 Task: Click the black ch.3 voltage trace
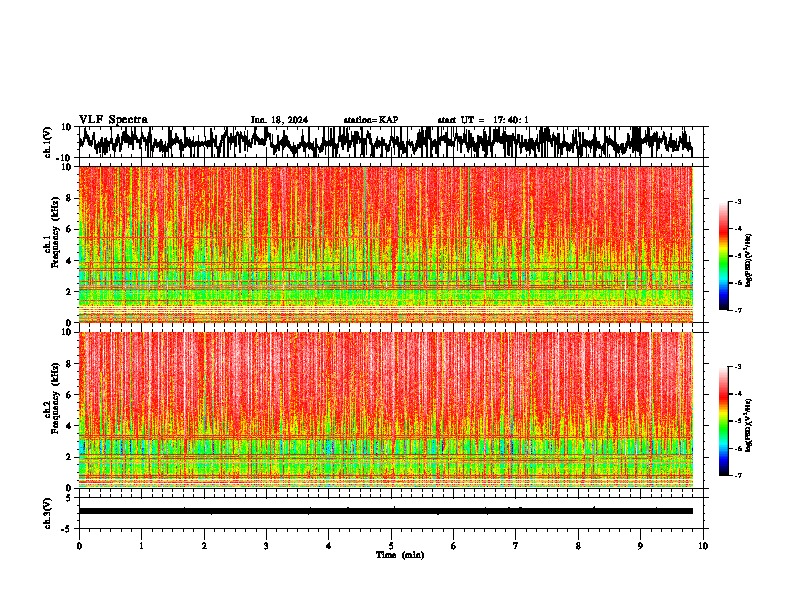[386, 511]
